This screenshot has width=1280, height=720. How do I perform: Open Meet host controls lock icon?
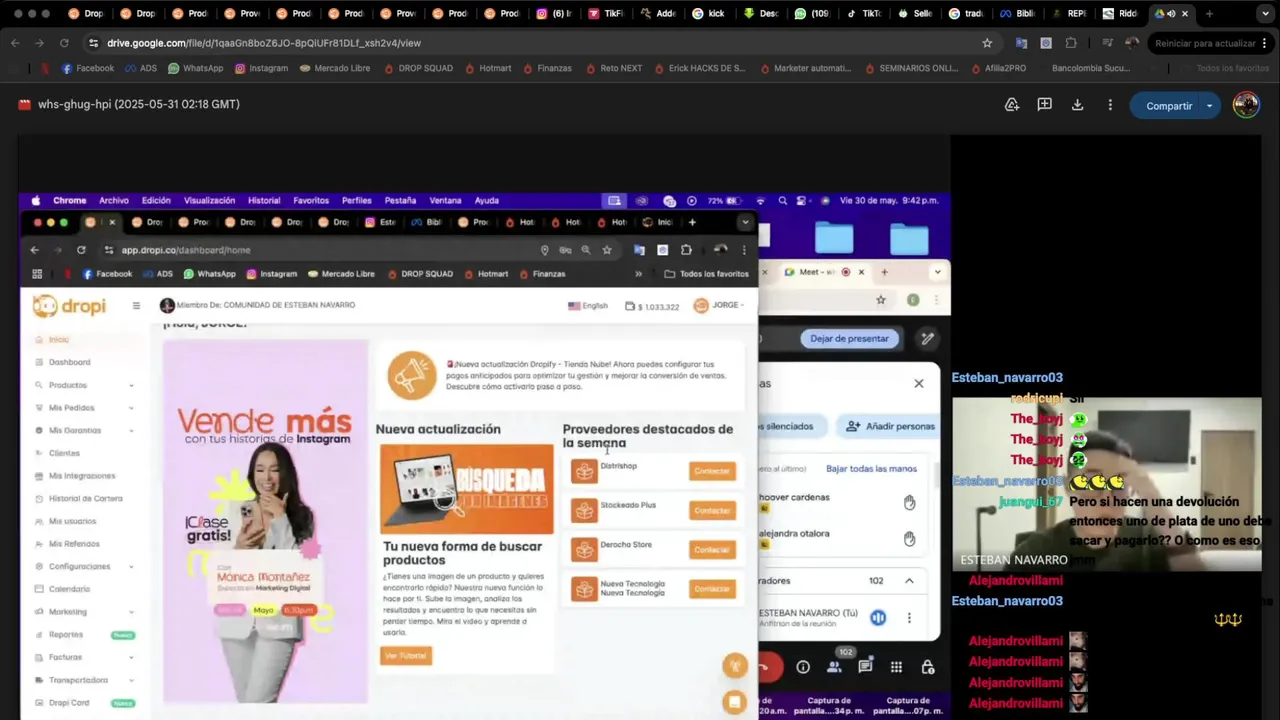click(927, 667)
